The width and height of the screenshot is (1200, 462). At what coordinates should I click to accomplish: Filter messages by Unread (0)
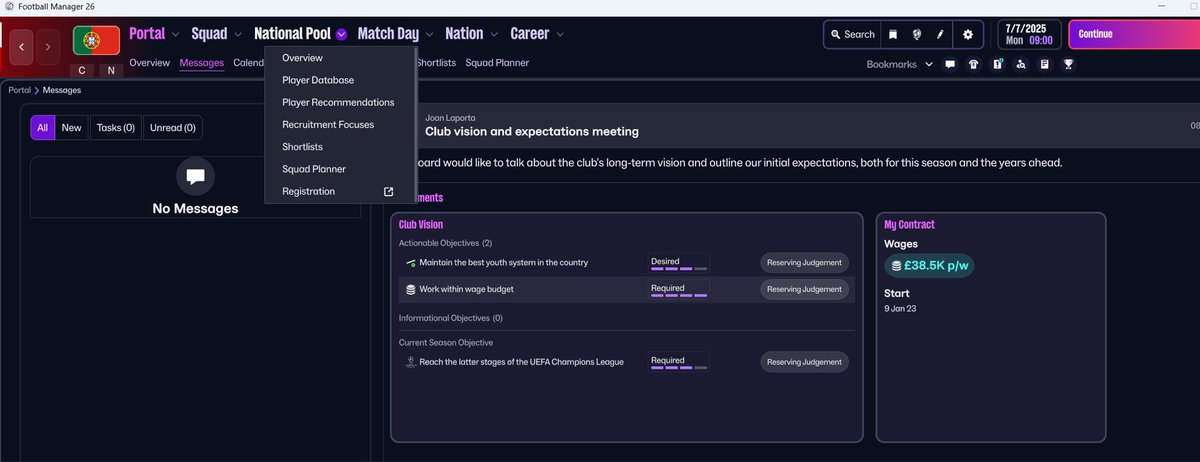[173, 128]
